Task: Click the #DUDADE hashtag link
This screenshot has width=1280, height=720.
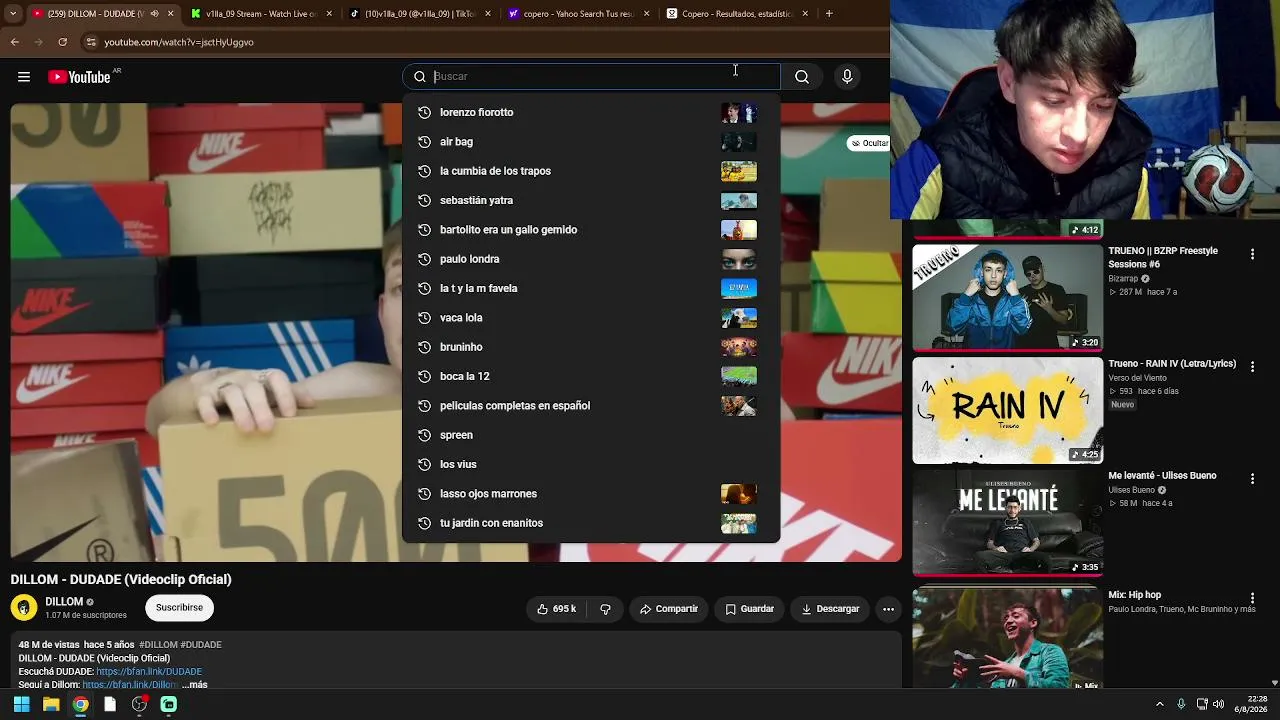Action: [201, 645]
